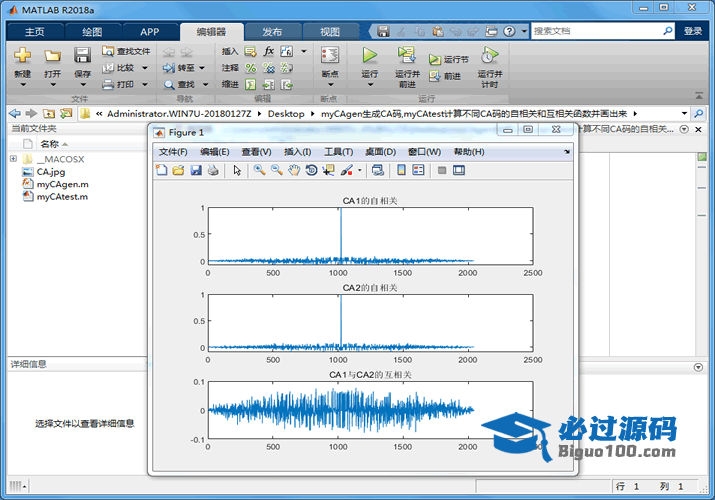
Task: Click the Print figure icon in Figure toolbar
Action: coord(212,170)
